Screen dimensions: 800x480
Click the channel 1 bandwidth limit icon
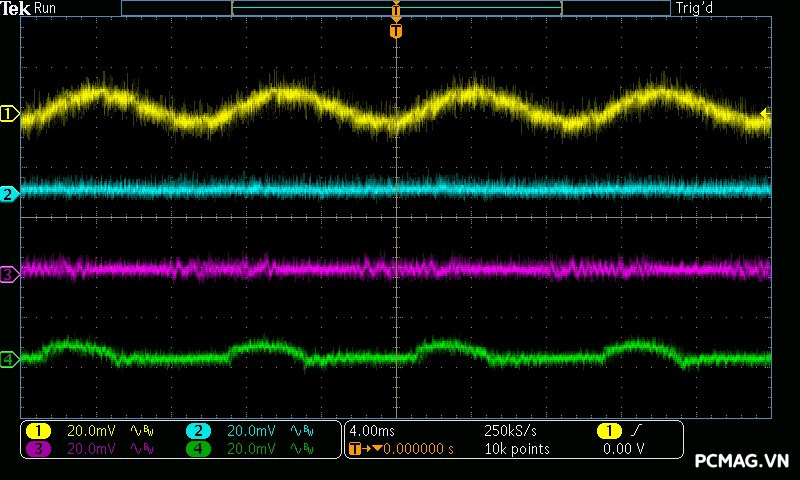pos(141,431)
